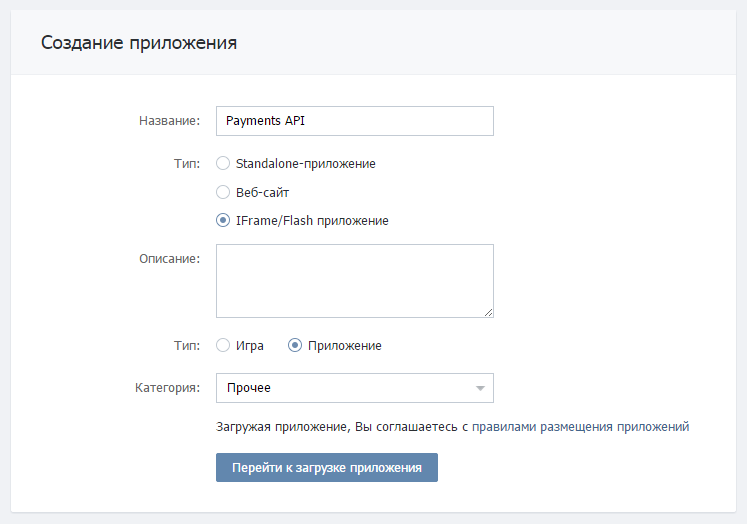Open the правилами размещения приложений link

(x=581, y=427)
